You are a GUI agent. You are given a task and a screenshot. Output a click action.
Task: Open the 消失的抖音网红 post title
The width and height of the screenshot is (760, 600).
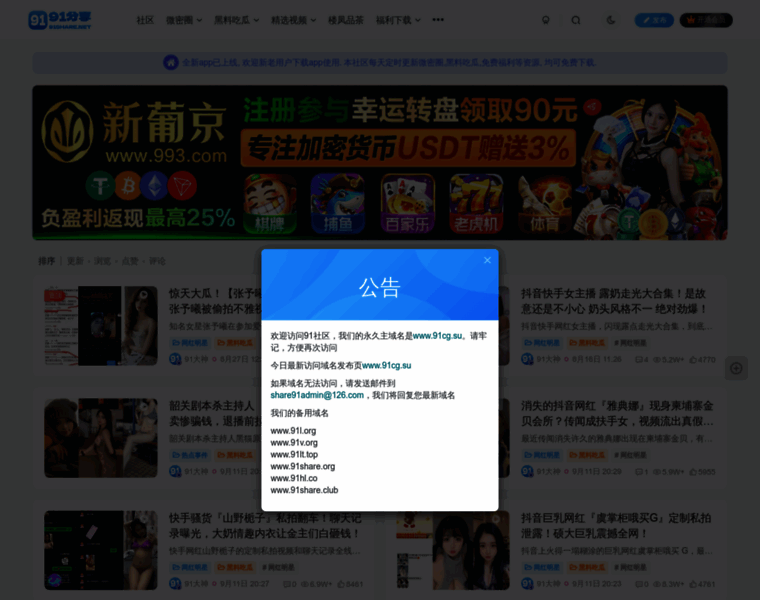click(617, 413)
